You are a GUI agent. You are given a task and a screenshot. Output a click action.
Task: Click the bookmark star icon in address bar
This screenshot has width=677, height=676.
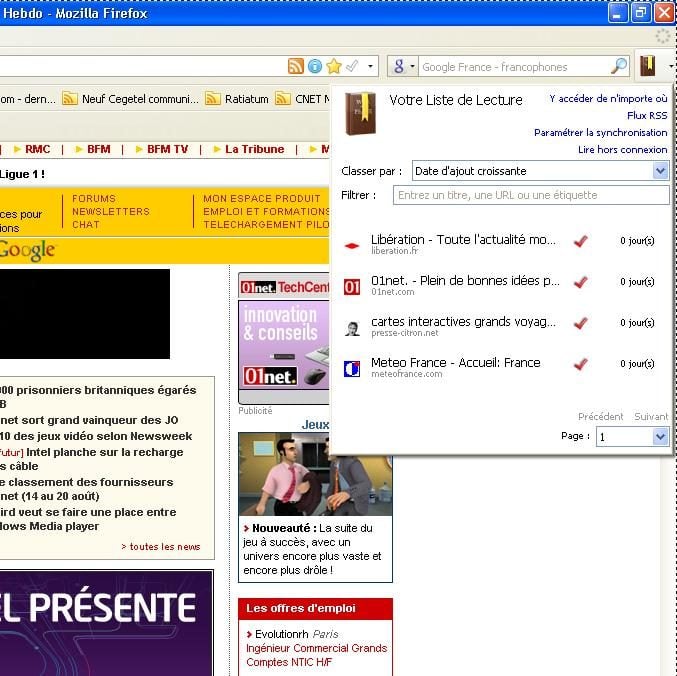pos(334,66)
